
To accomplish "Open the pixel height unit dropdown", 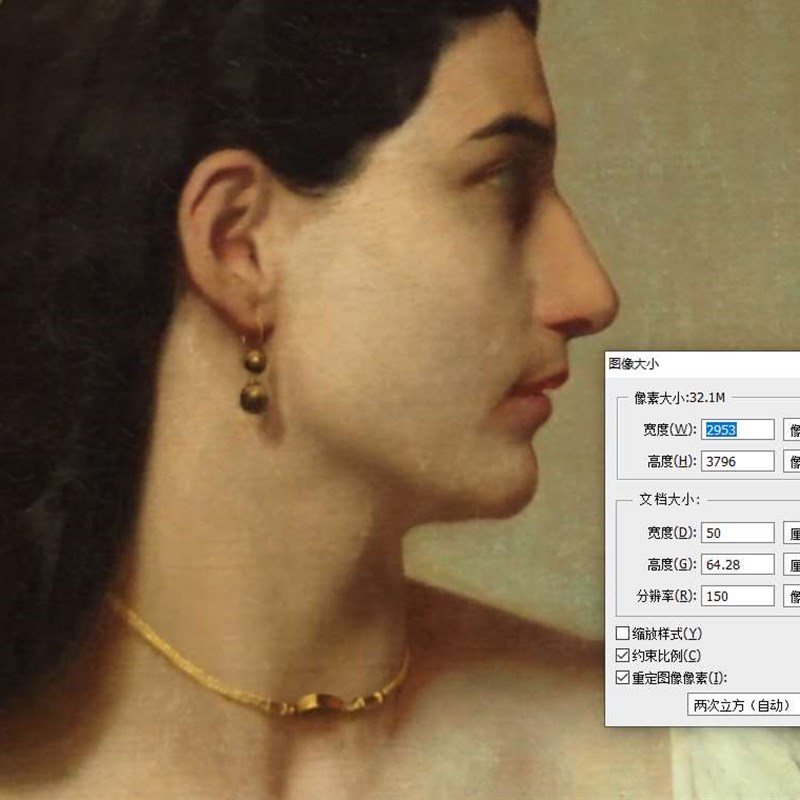I will pos(792,461).
